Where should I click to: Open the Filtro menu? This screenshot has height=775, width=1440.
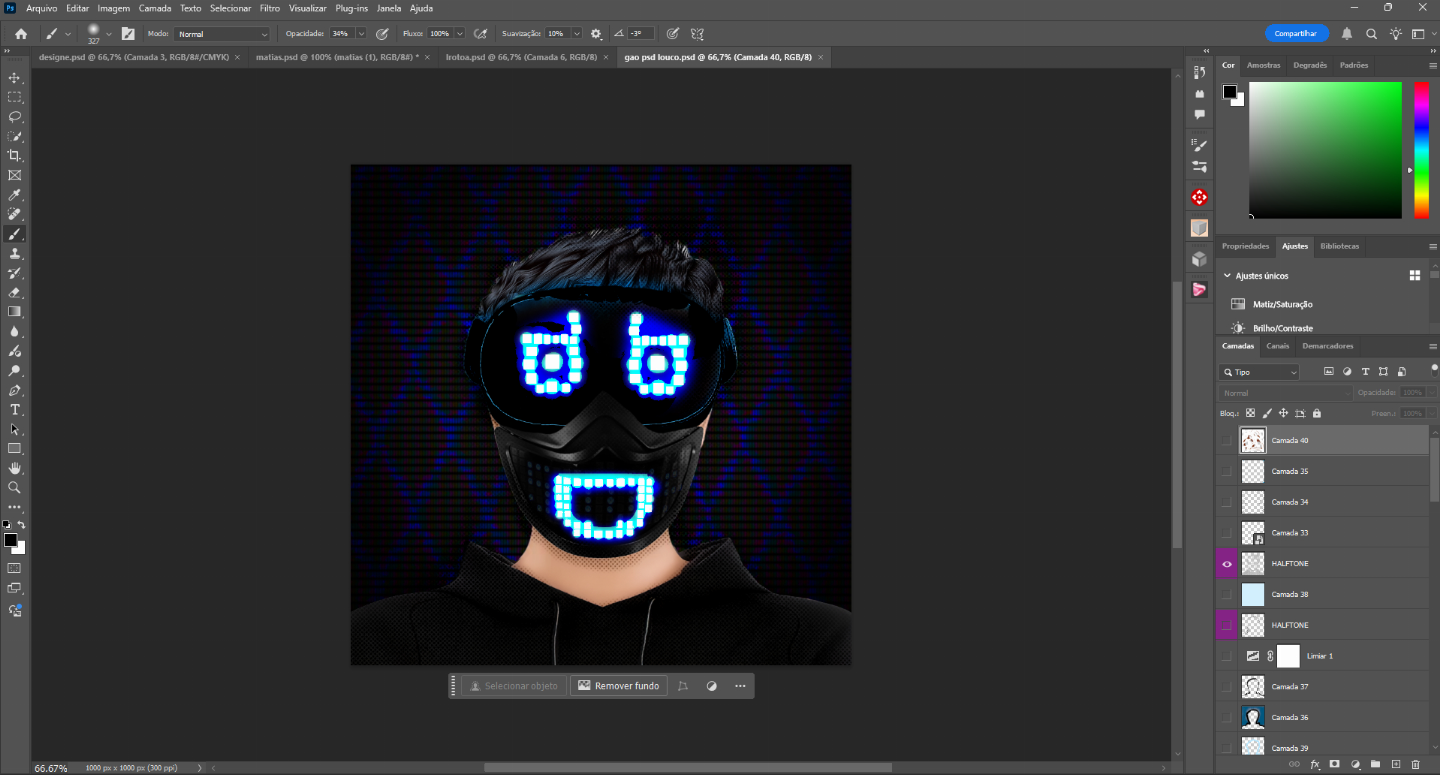(270, 8)
